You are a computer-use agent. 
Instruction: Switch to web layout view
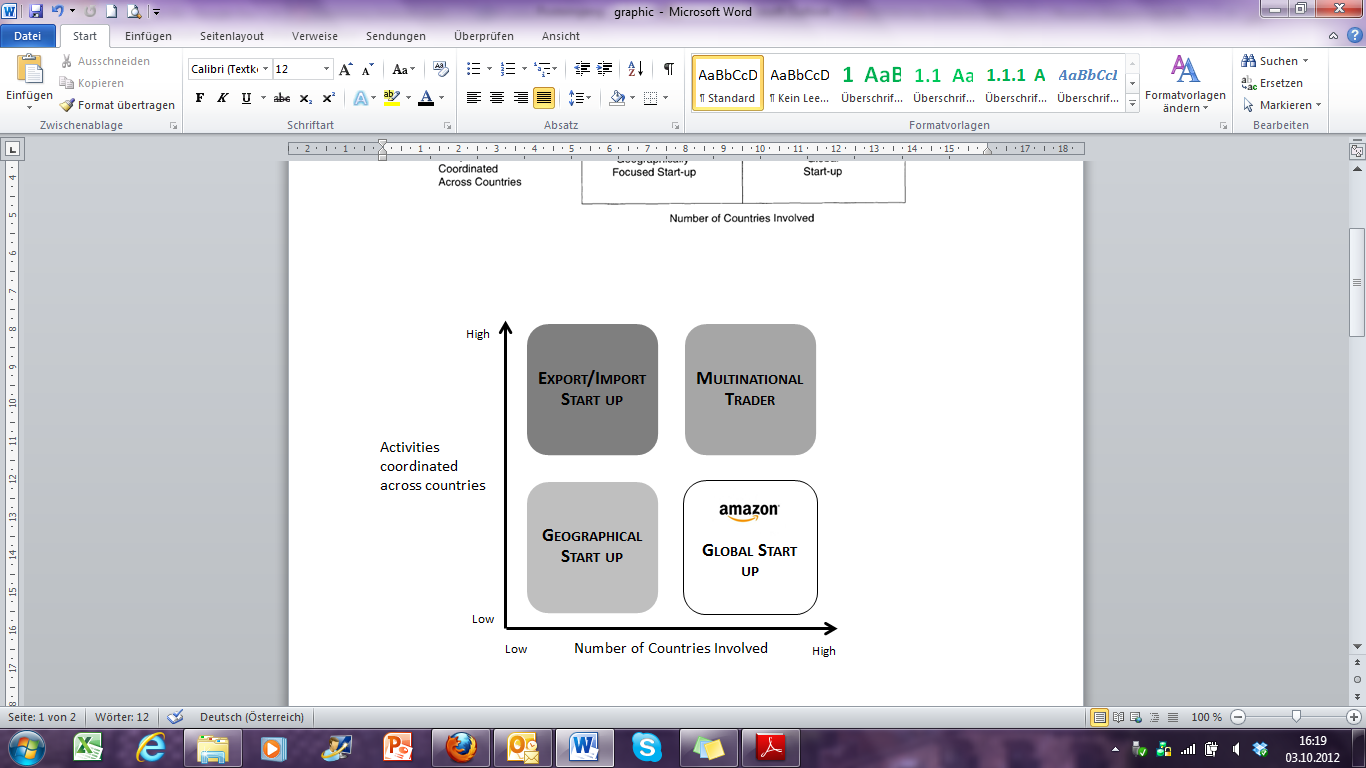(1134, 717)
